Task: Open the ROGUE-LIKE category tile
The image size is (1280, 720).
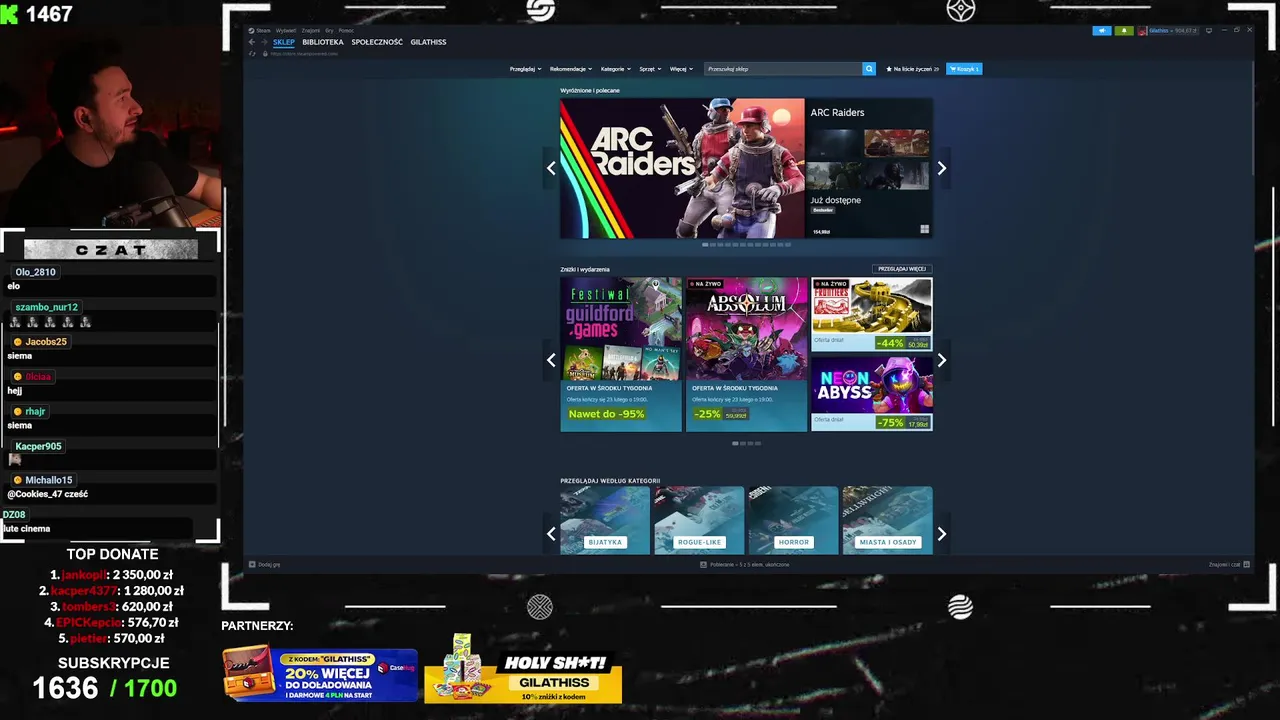Action: [x=699, y=520]
